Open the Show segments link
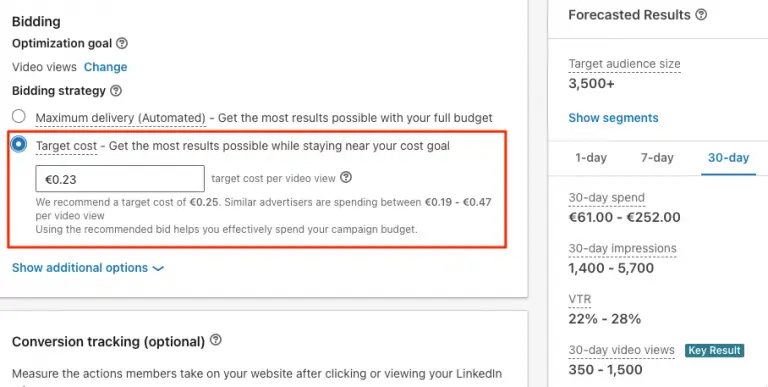The image size is (768, 387). [x=613, y=118]
